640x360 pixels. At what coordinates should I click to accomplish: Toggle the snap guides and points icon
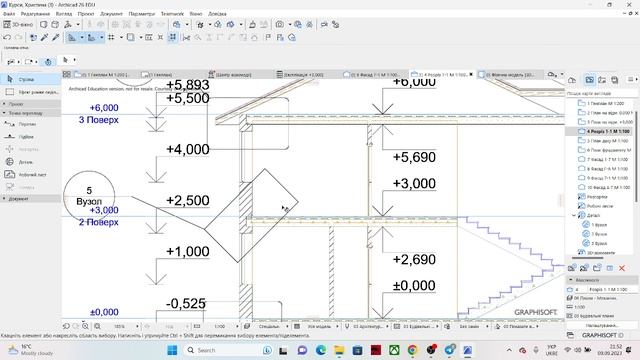[91, 38]
